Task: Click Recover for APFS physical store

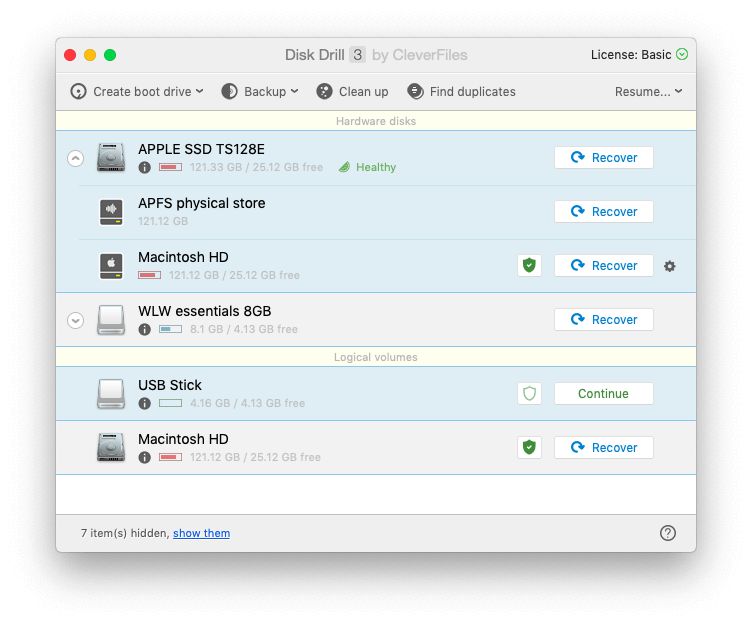Action: pyautogui.click(x=603, y=212)
